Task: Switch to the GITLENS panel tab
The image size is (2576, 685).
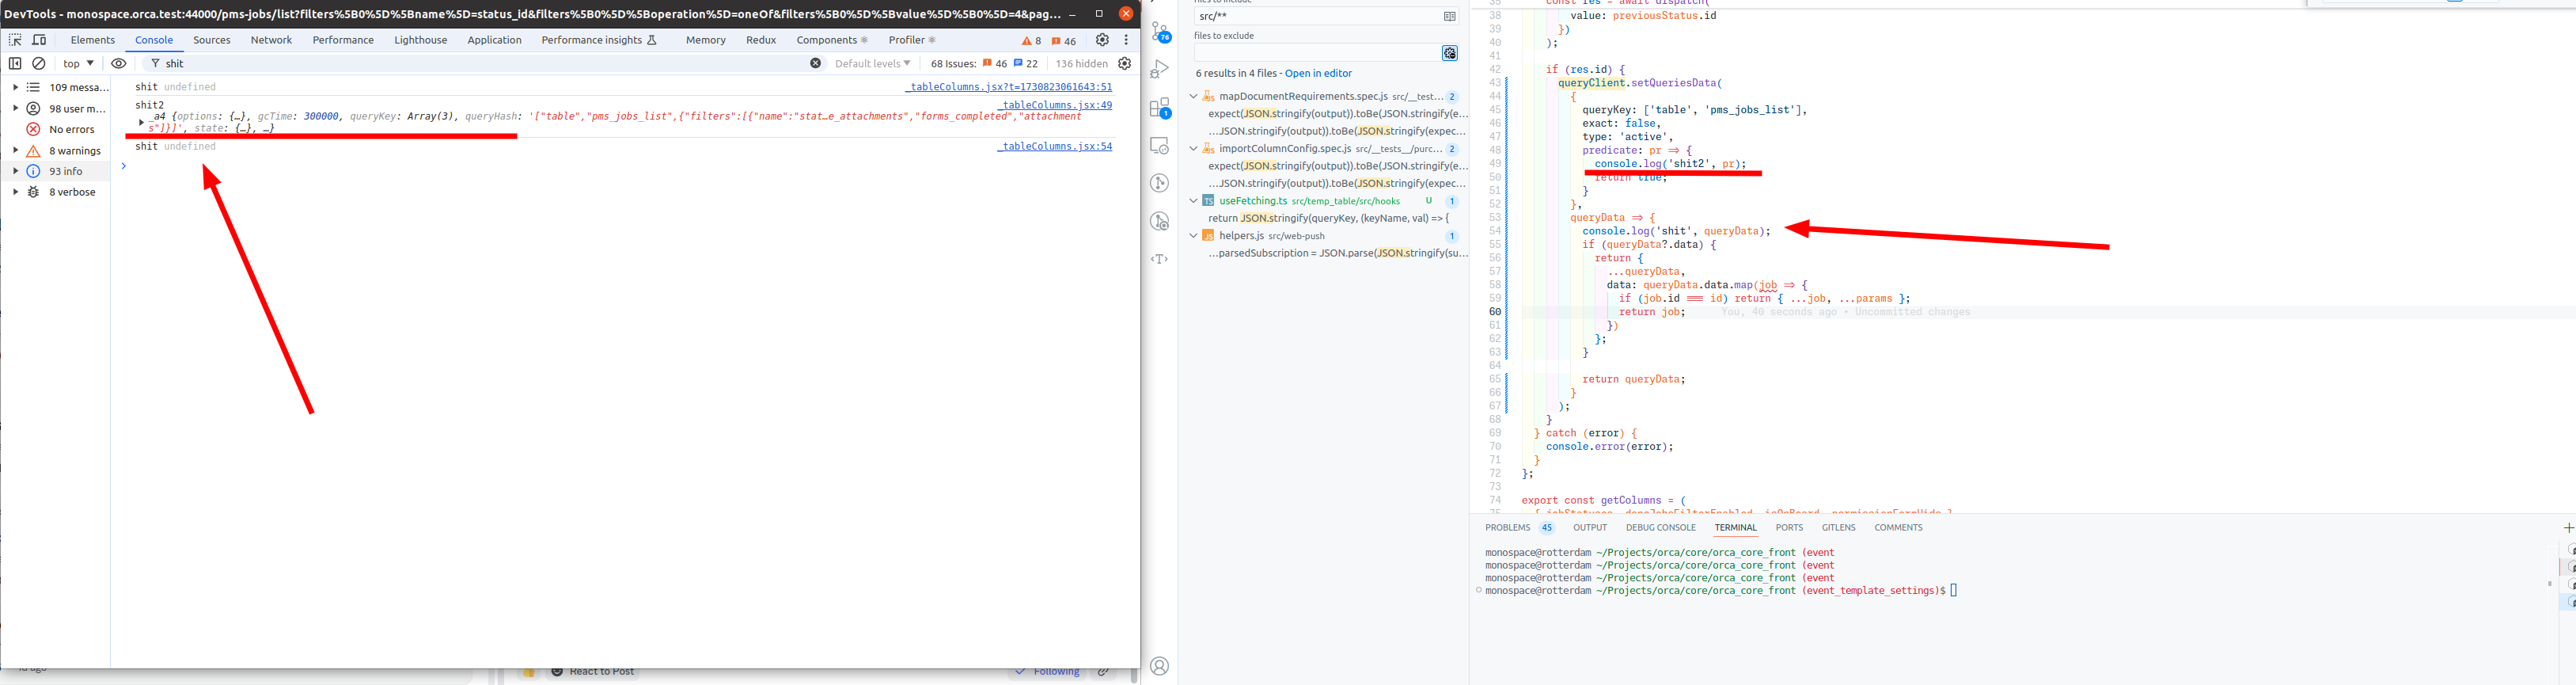Action: 1838,528
